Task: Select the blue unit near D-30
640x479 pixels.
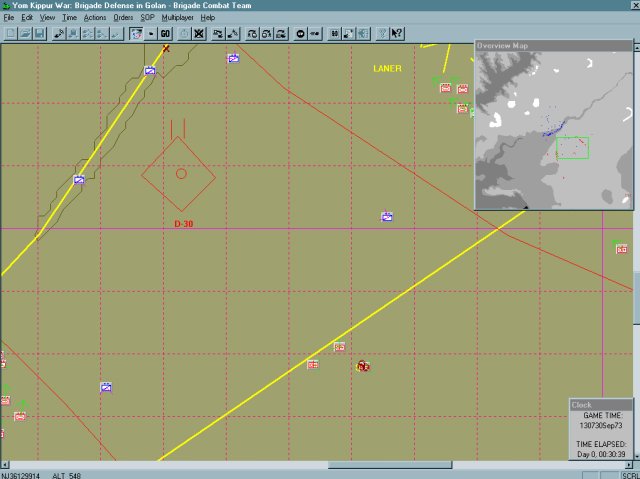Action: (x=79, y=180)
